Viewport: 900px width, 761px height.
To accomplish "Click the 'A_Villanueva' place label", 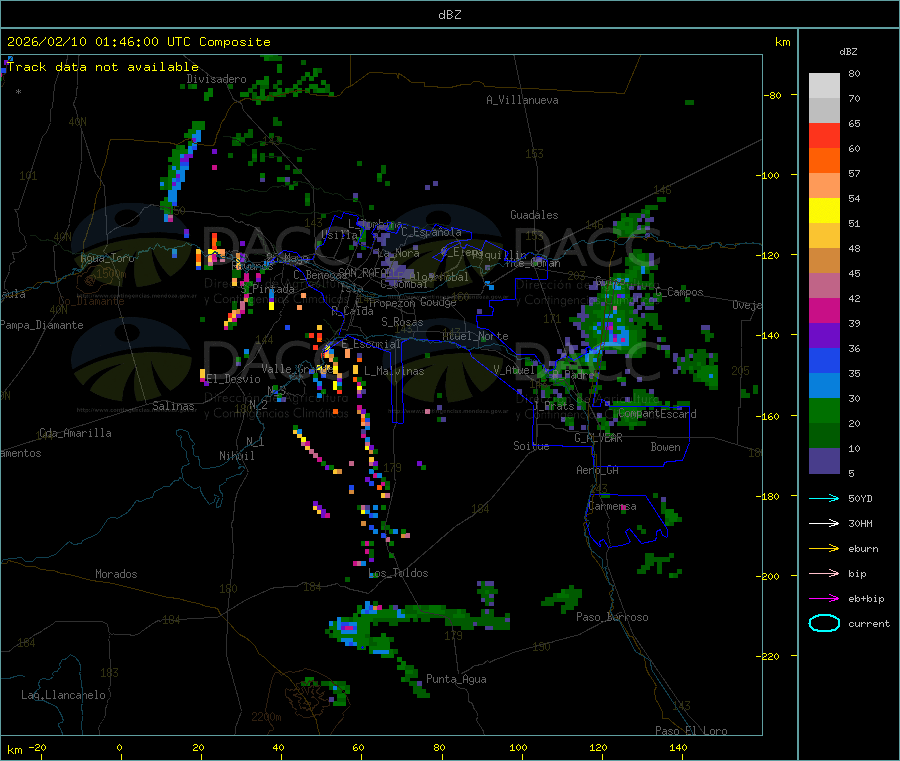I will click(x=522, y=100).
